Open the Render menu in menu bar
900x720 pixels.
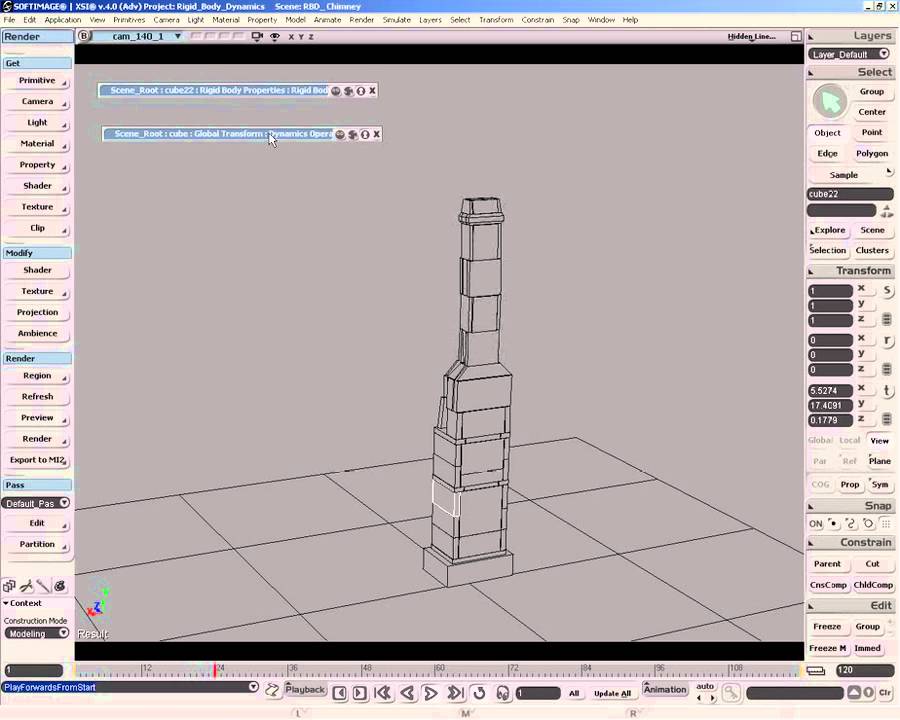[x=362, y=20]
